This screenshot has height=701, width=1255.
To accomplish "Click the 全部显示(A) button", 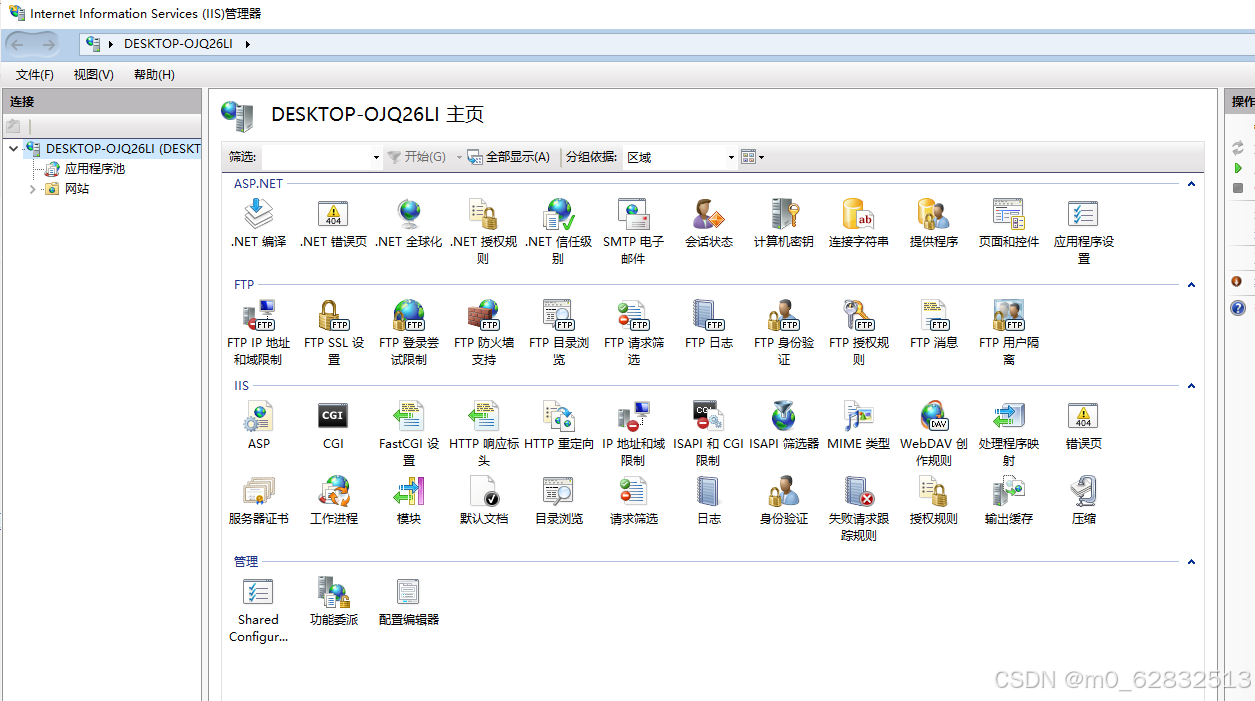I will click(509, 157).
